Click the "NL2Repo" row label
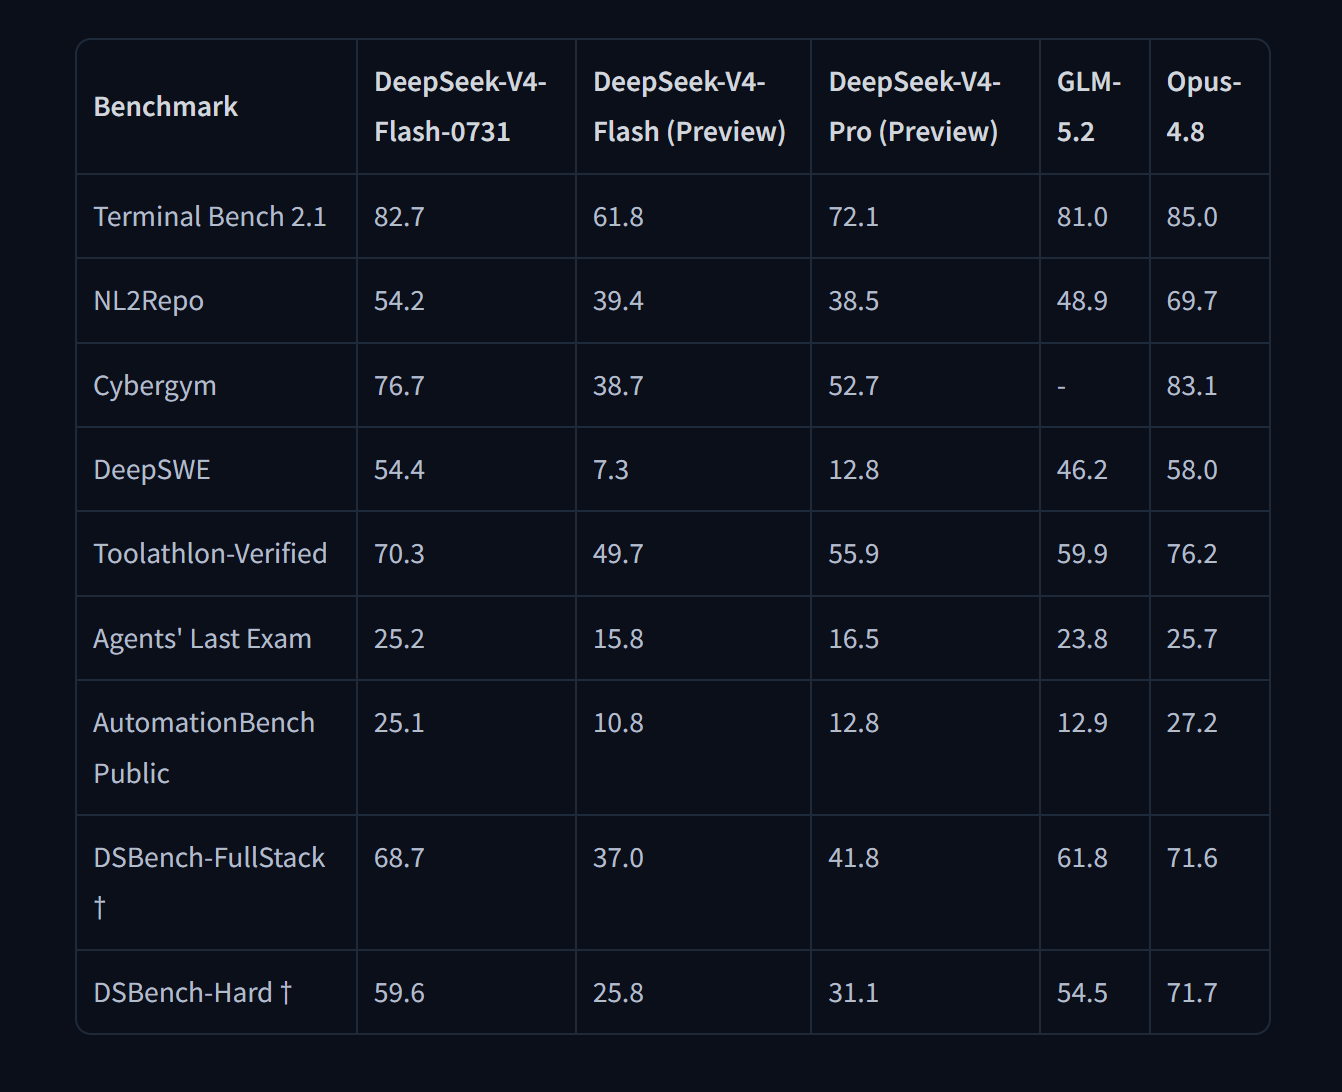1342x1092 pixels. (149, 301)
